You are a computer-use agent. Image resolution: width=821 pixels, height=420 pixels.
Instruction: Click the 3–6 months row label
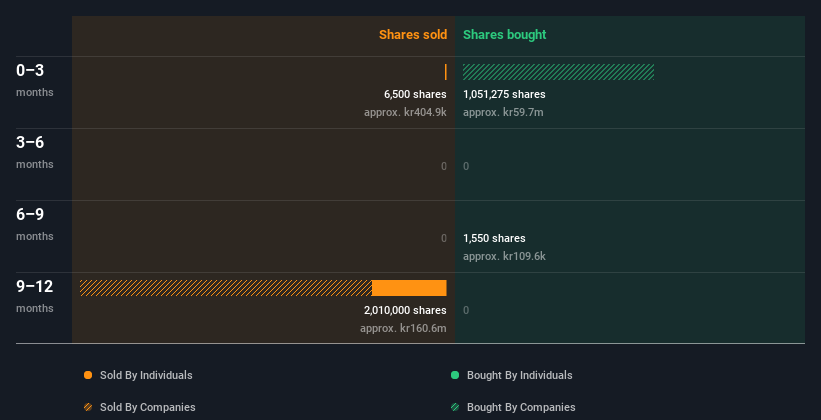point(35,152)
